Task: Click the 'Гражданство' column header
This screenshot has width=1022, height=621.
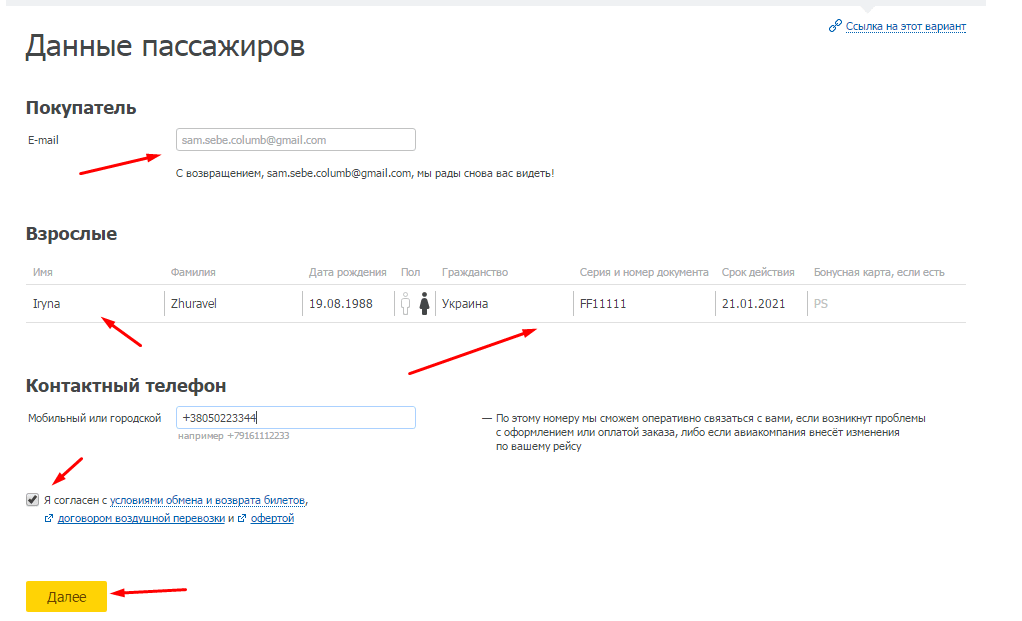Action: [474, 272]
